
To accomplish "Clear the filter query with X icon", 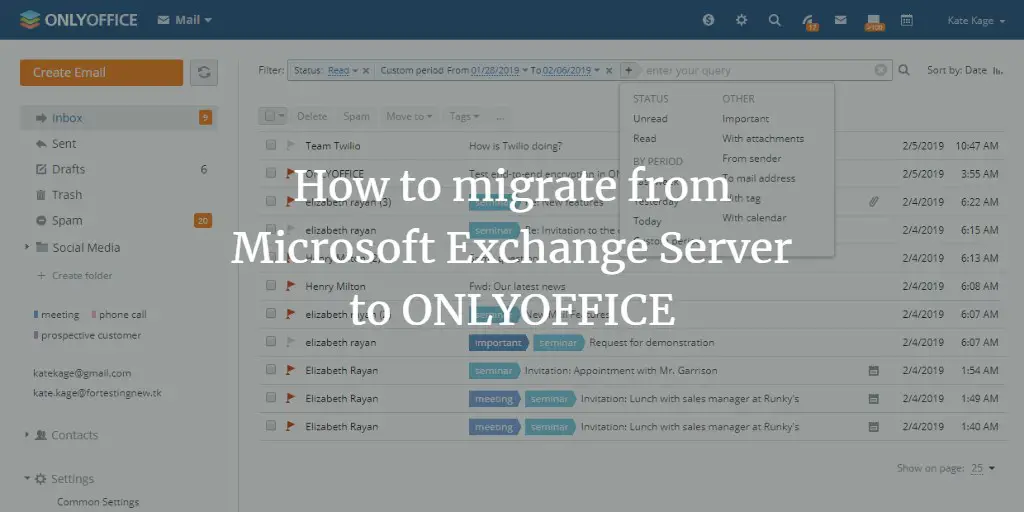I will [x=881, y=70].
